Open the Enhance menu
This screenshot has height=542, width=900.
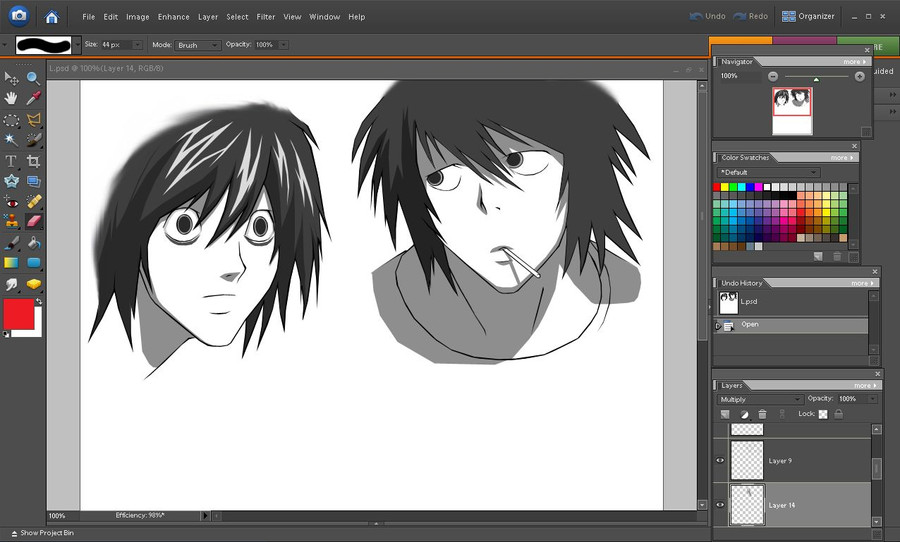(x=173, y=17)
